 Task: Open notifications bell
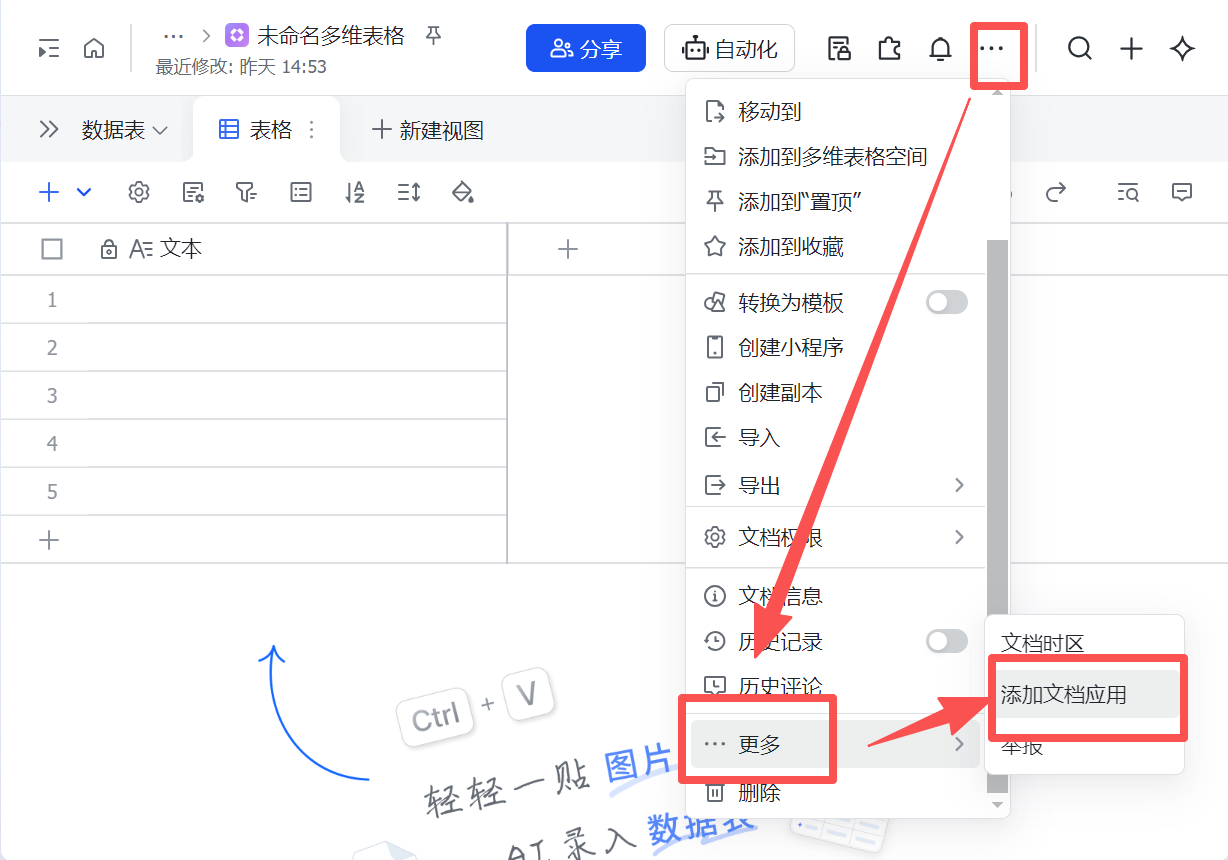940,48
